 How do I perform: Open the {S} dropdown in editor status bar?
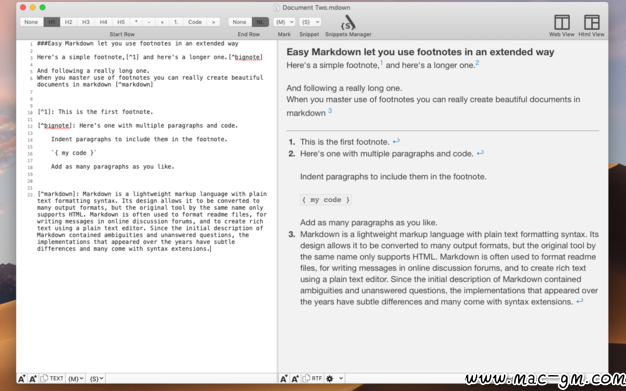coord(96,378)
